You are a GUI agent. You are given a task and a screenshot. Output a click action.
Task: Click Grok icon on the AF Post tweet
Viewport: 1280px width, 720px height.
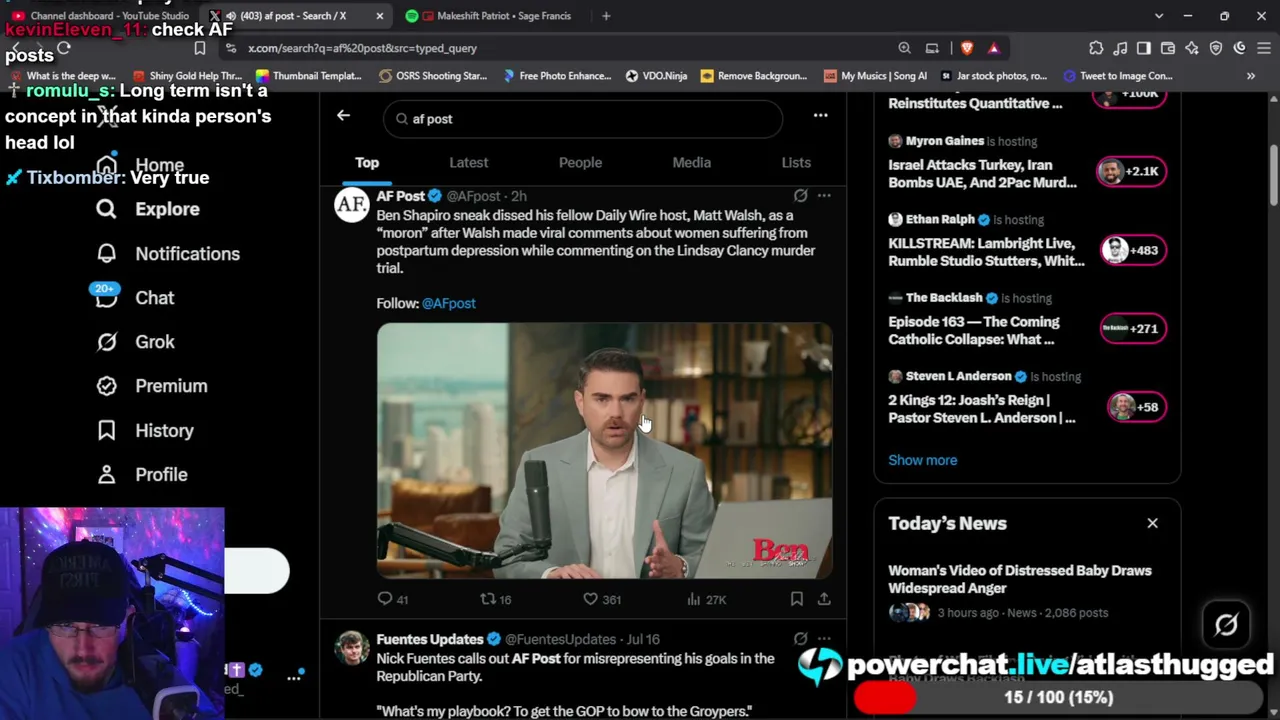tap(800, 196)
